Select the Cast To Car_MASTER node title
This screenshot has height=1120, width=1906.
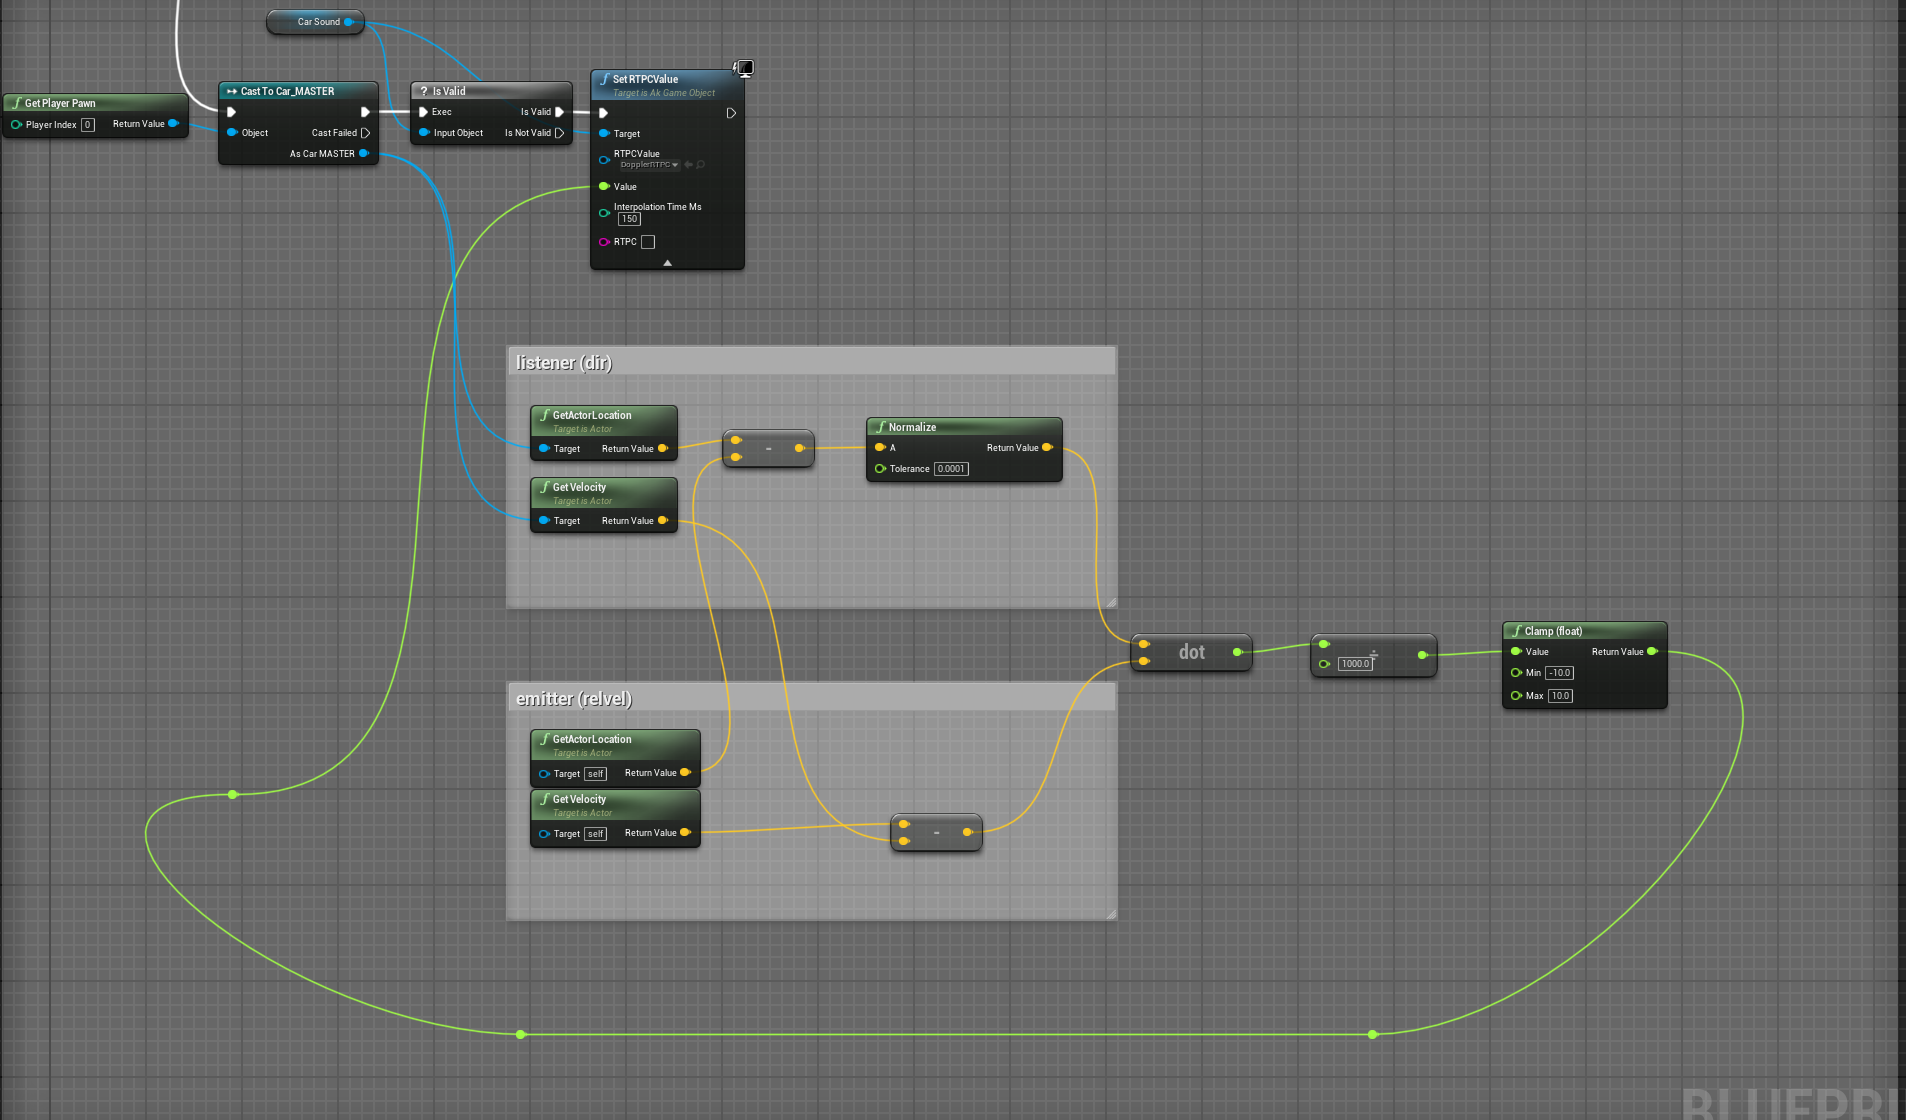[287, 91]
